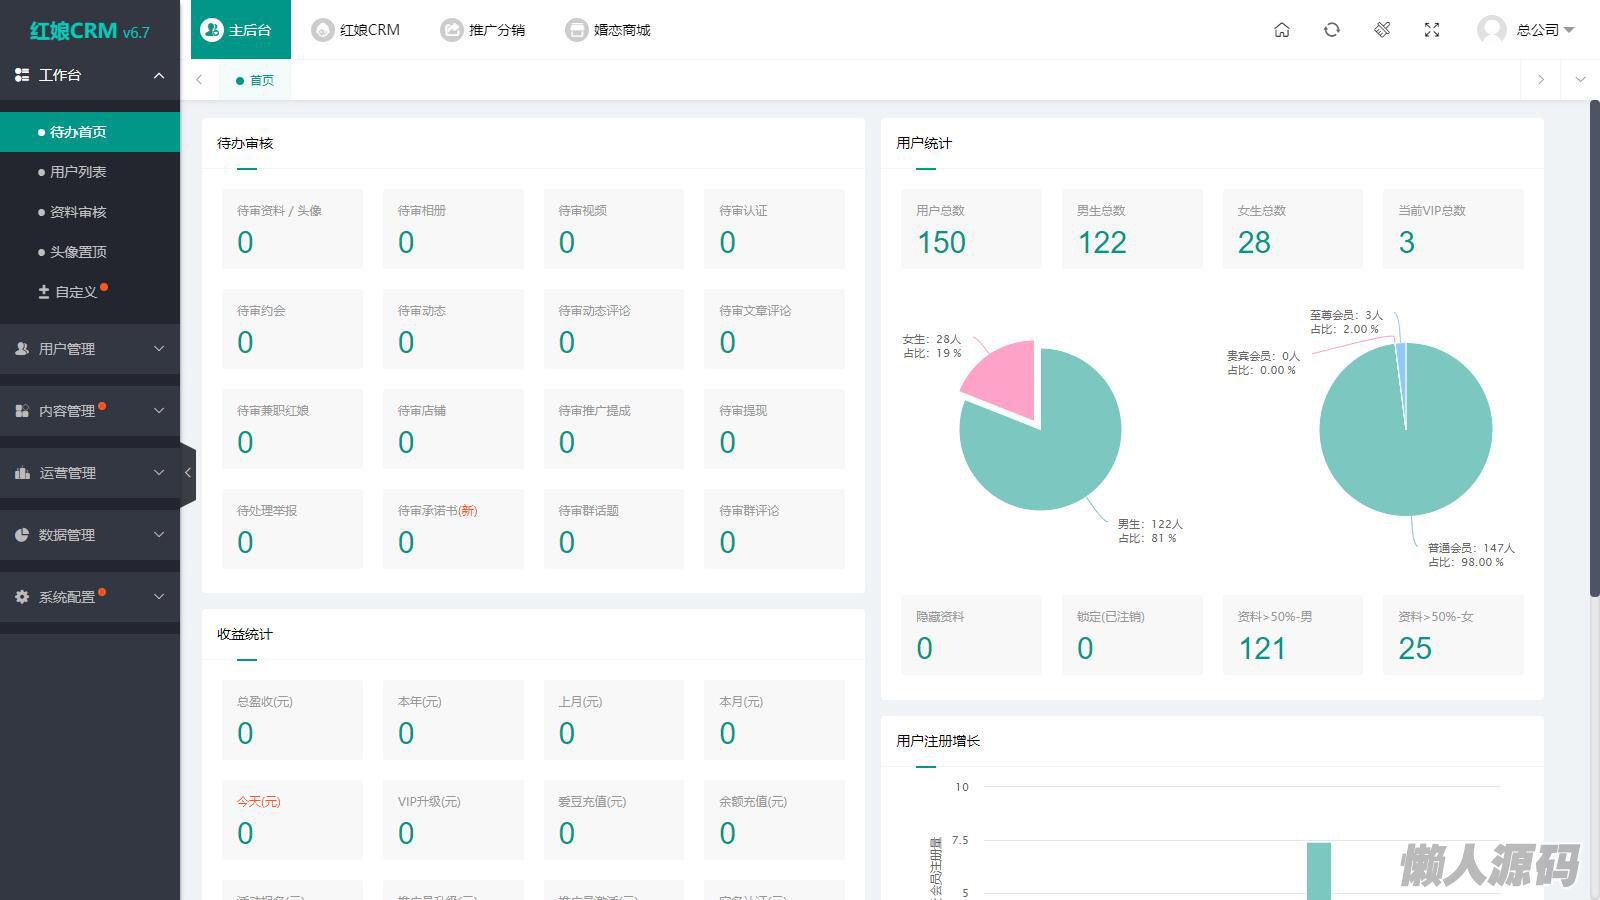Screen dimensions: 1600x900
Task: Collapse sidebar with the arrow handle
Action: pyautogui.click(x=187, y=473)
